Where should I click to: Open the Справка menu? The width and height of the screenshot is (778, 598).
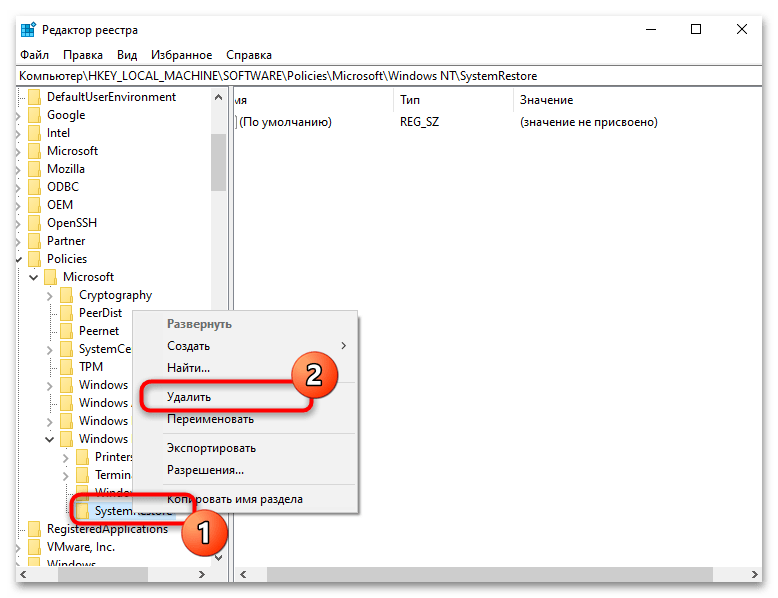(x=249, y=55)
